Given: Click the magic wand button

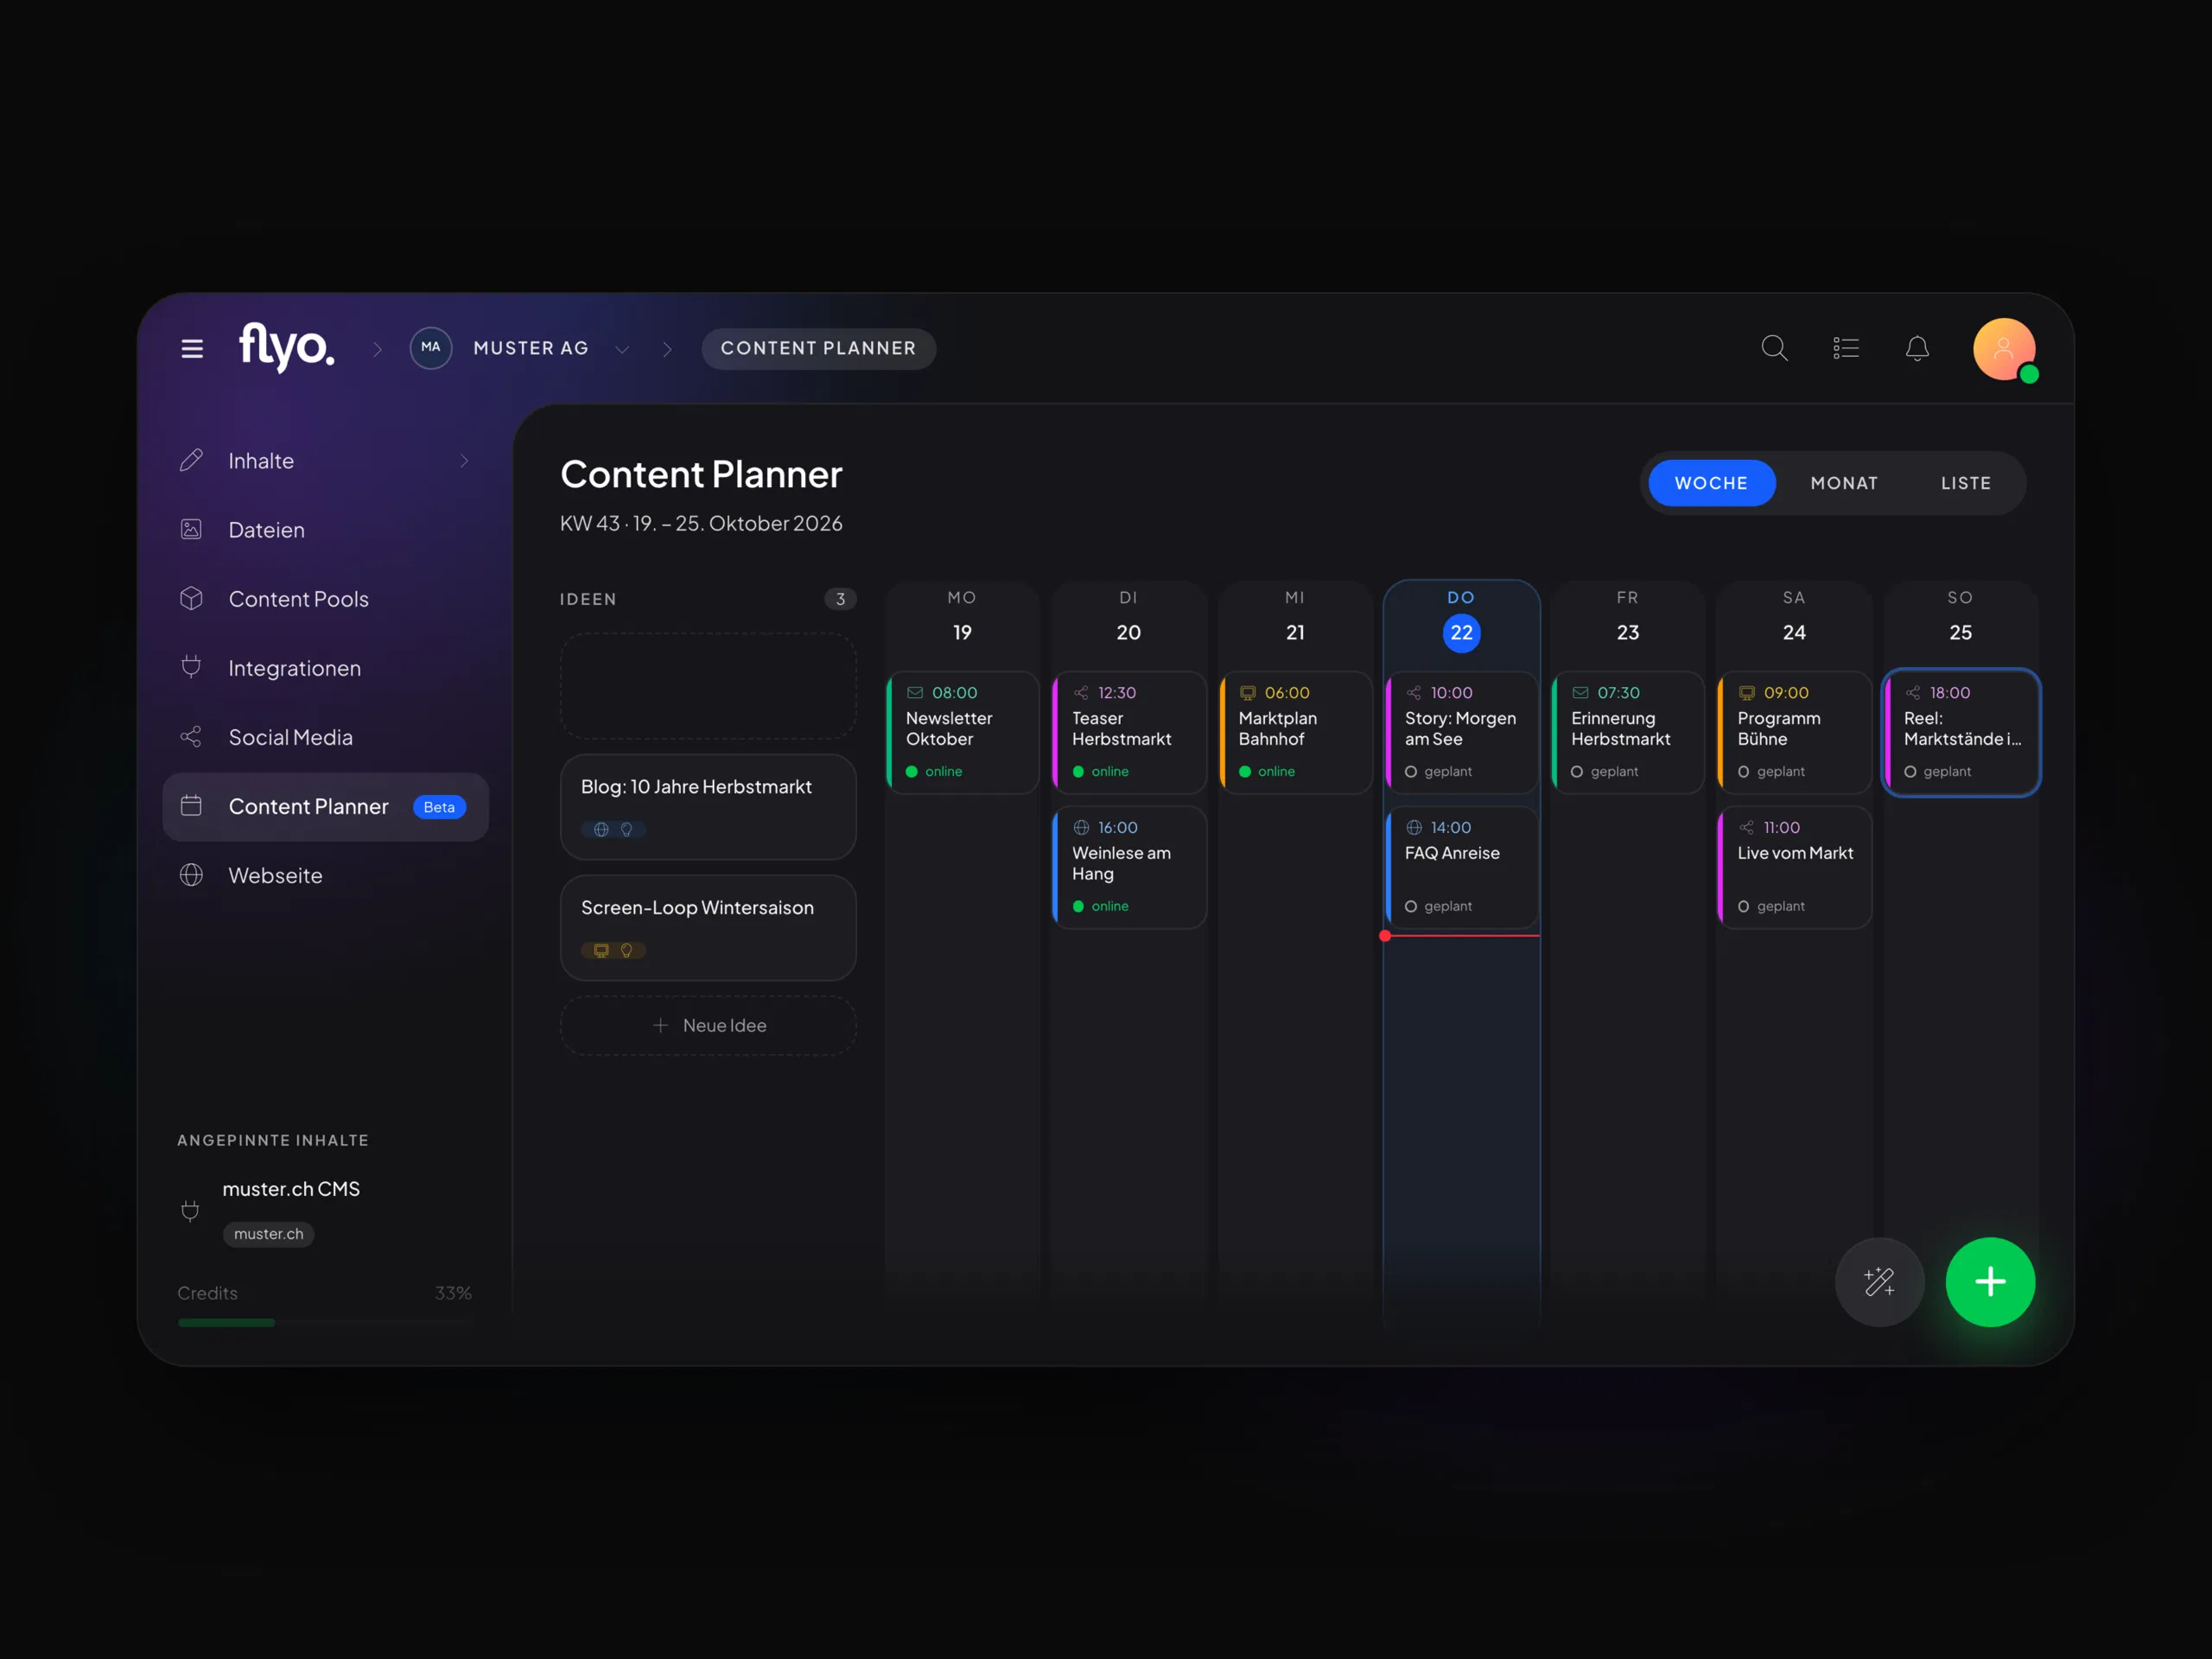Looking at the screenshot, I should [1879, 1282].
